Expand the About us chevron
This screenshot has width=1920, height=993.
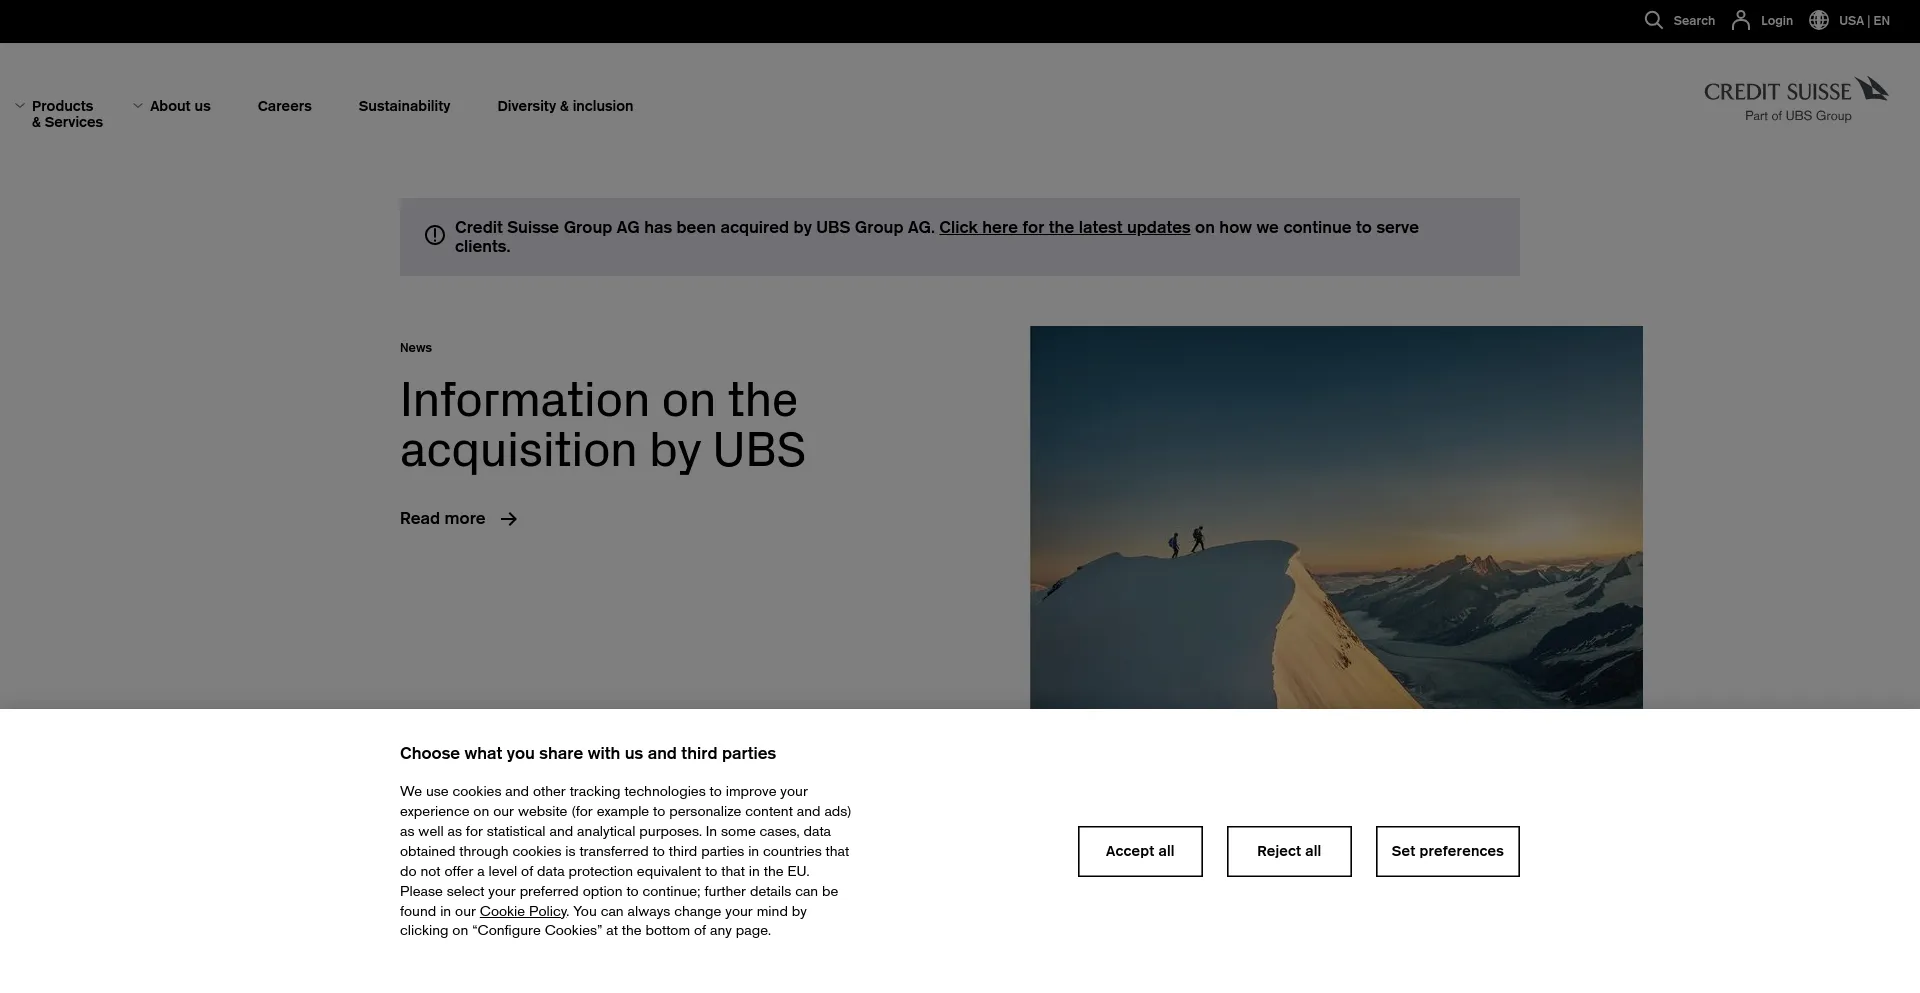[x=138, y=106]
